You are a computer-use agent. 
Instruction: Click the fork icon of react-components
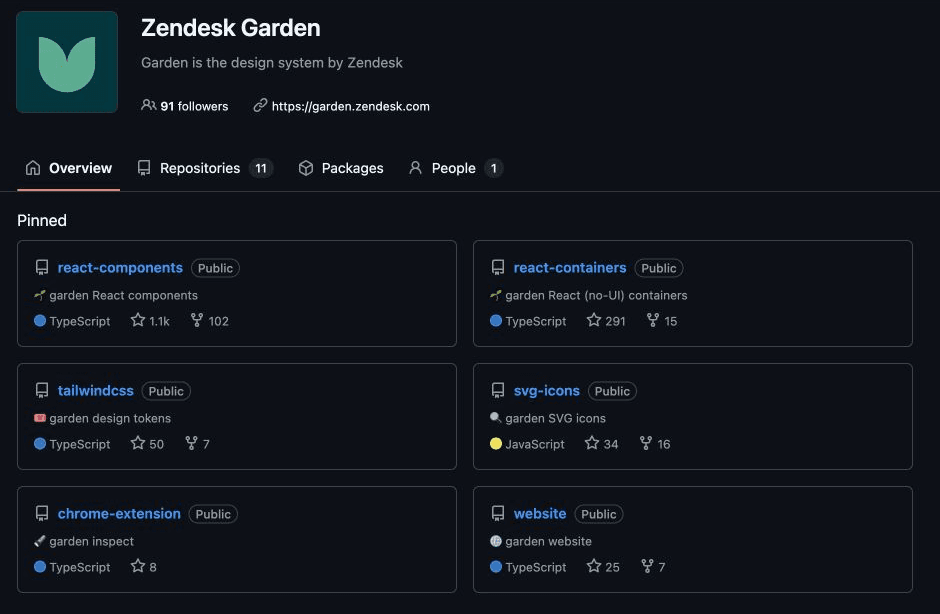click(197, 320)
